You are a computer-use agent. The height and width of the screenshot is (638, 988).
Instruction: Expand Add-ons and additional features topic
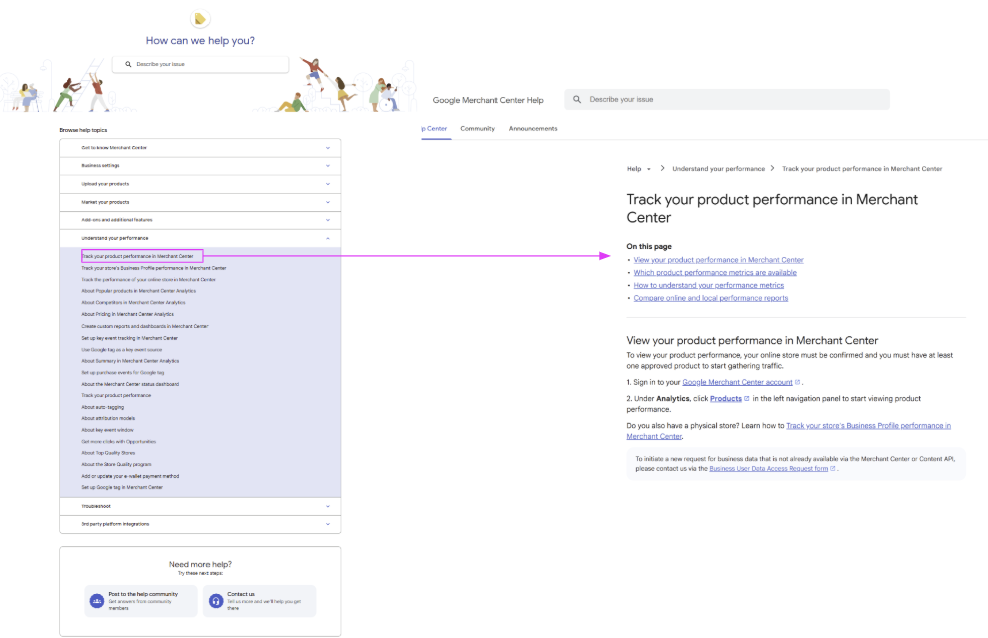[x=200, y=220]
